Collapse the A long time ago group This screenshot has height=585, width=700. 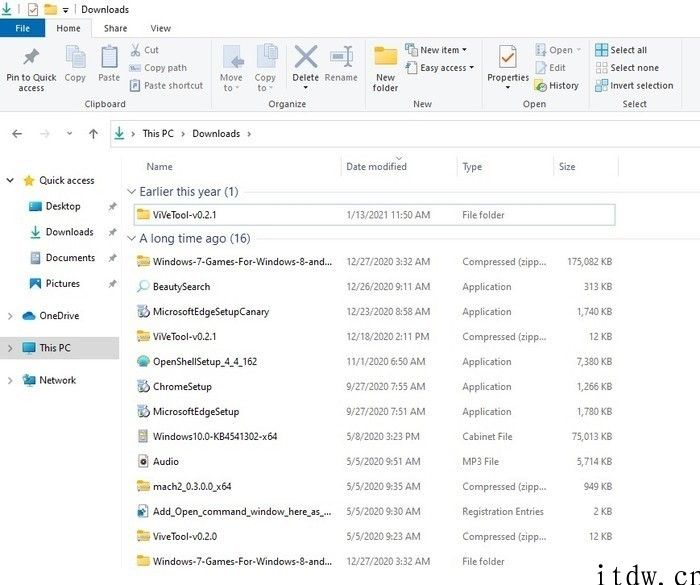131,238
